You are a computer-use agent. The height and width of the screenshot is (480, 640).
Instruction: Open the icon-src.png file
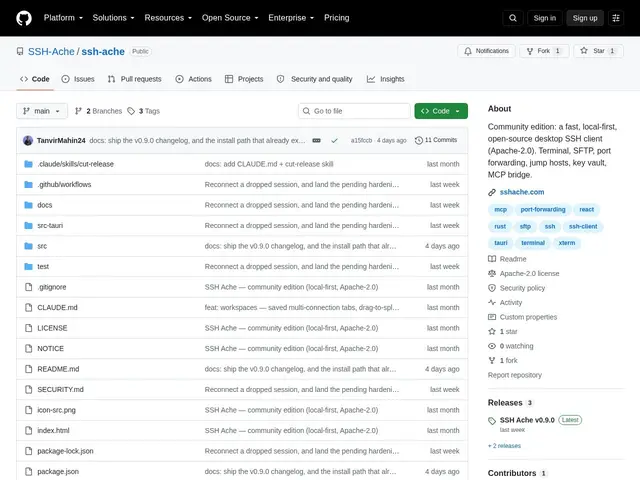pos(56,410)
